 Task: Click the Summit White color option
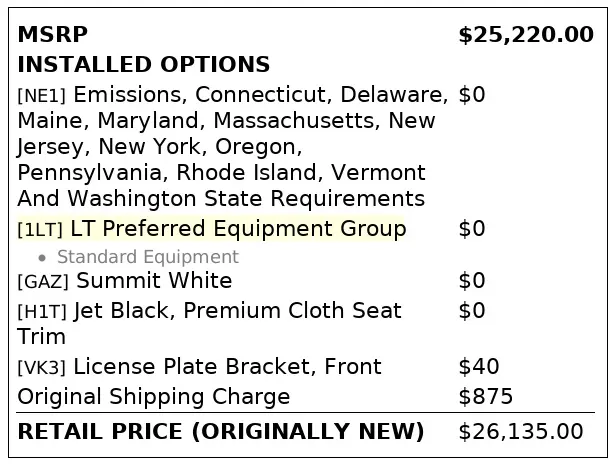pos(154,280)
